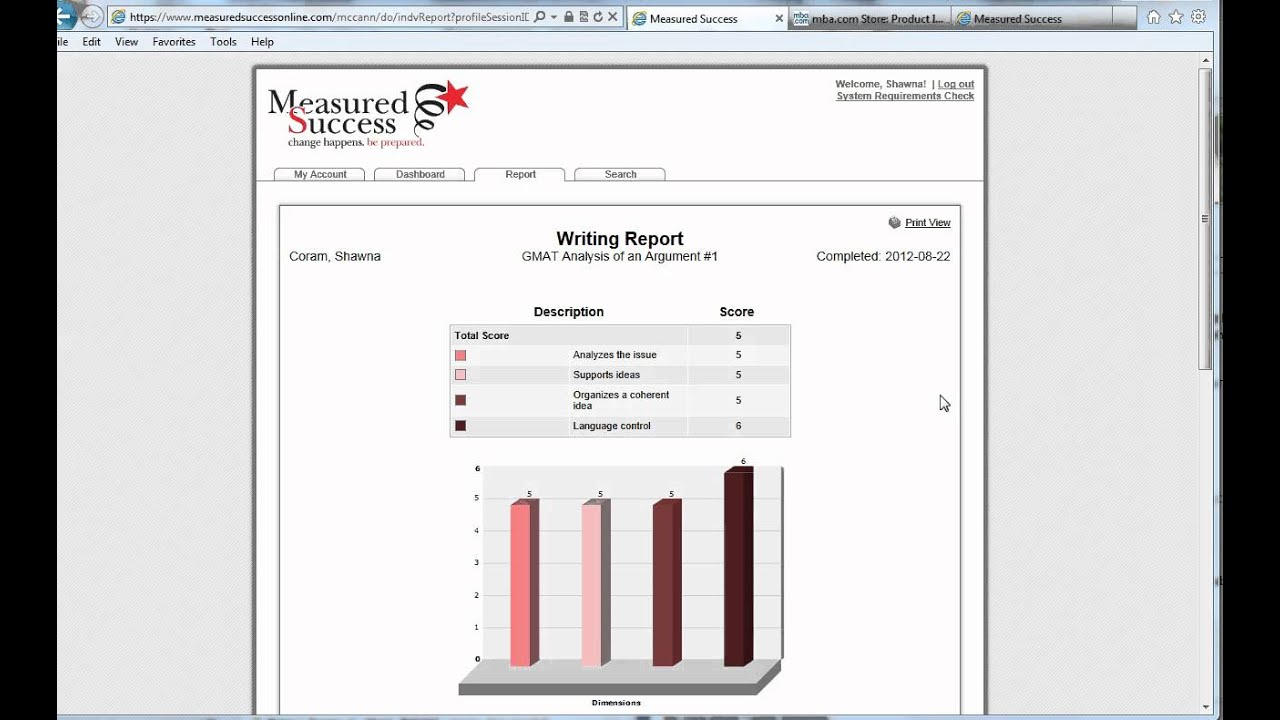Click the Description column header
Viewport: 1280px width, 720px height.
[x=569, y=312]
